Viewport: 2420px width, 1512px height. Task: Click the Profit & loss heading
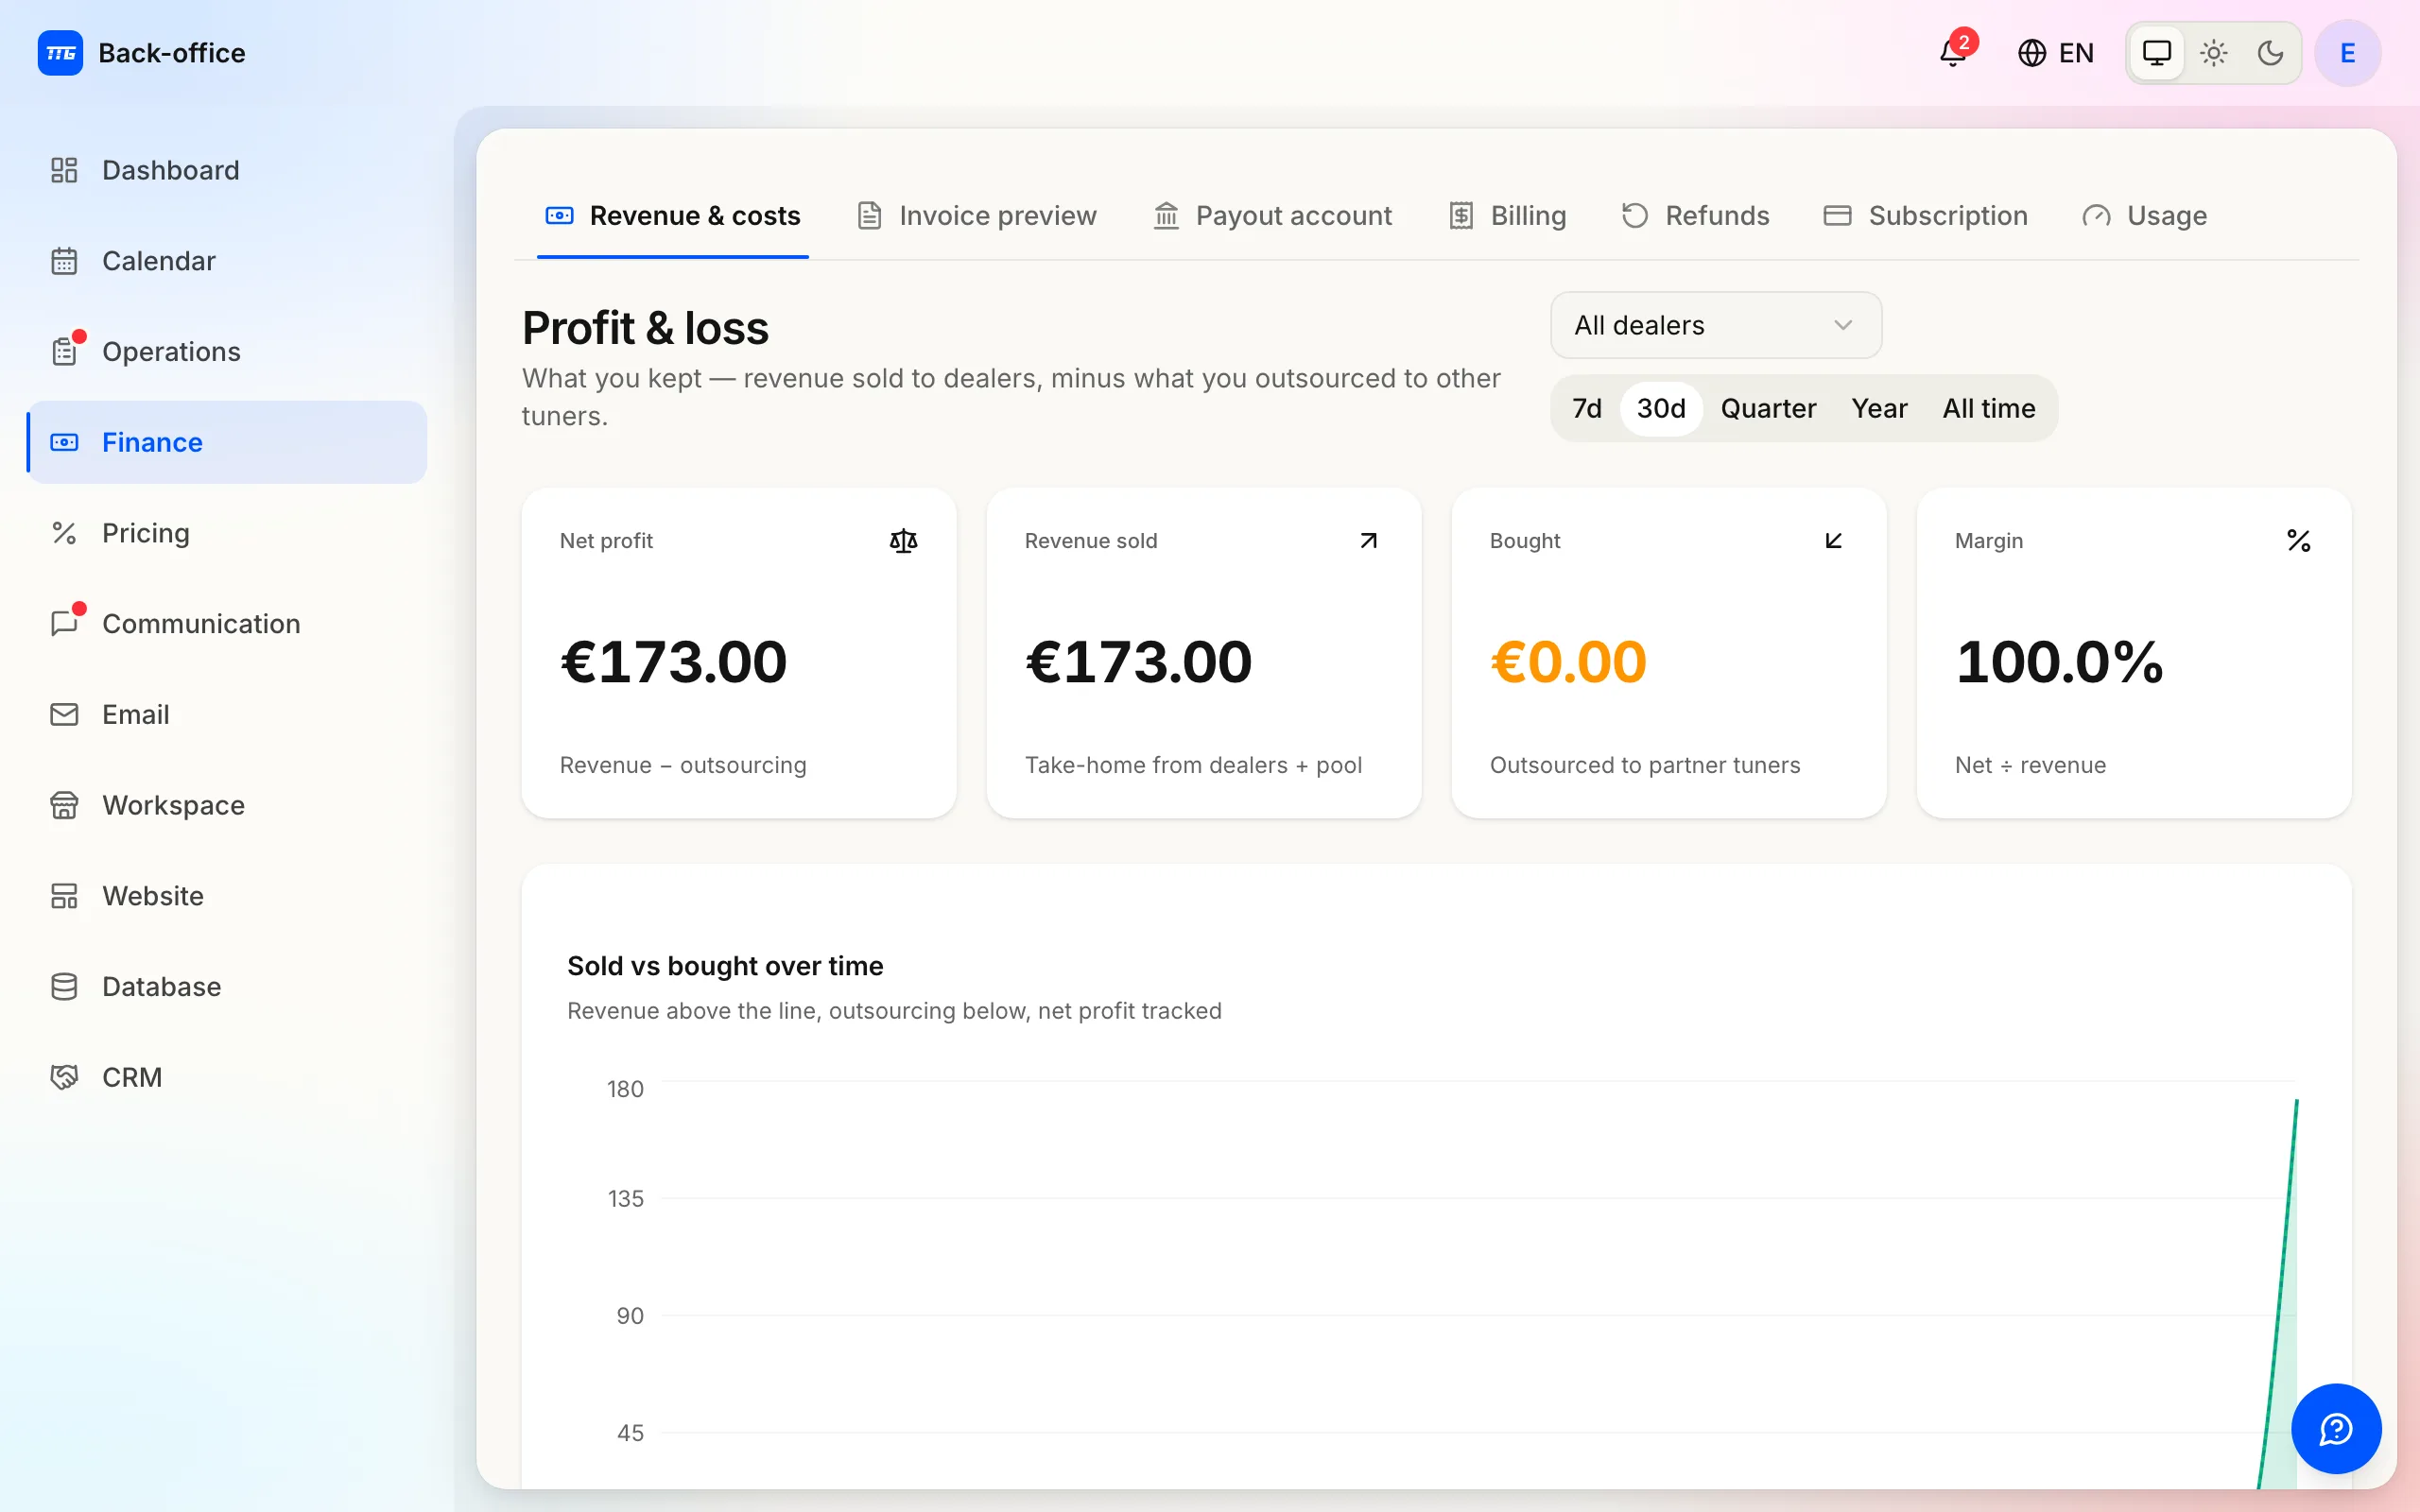tap(645, 328)
